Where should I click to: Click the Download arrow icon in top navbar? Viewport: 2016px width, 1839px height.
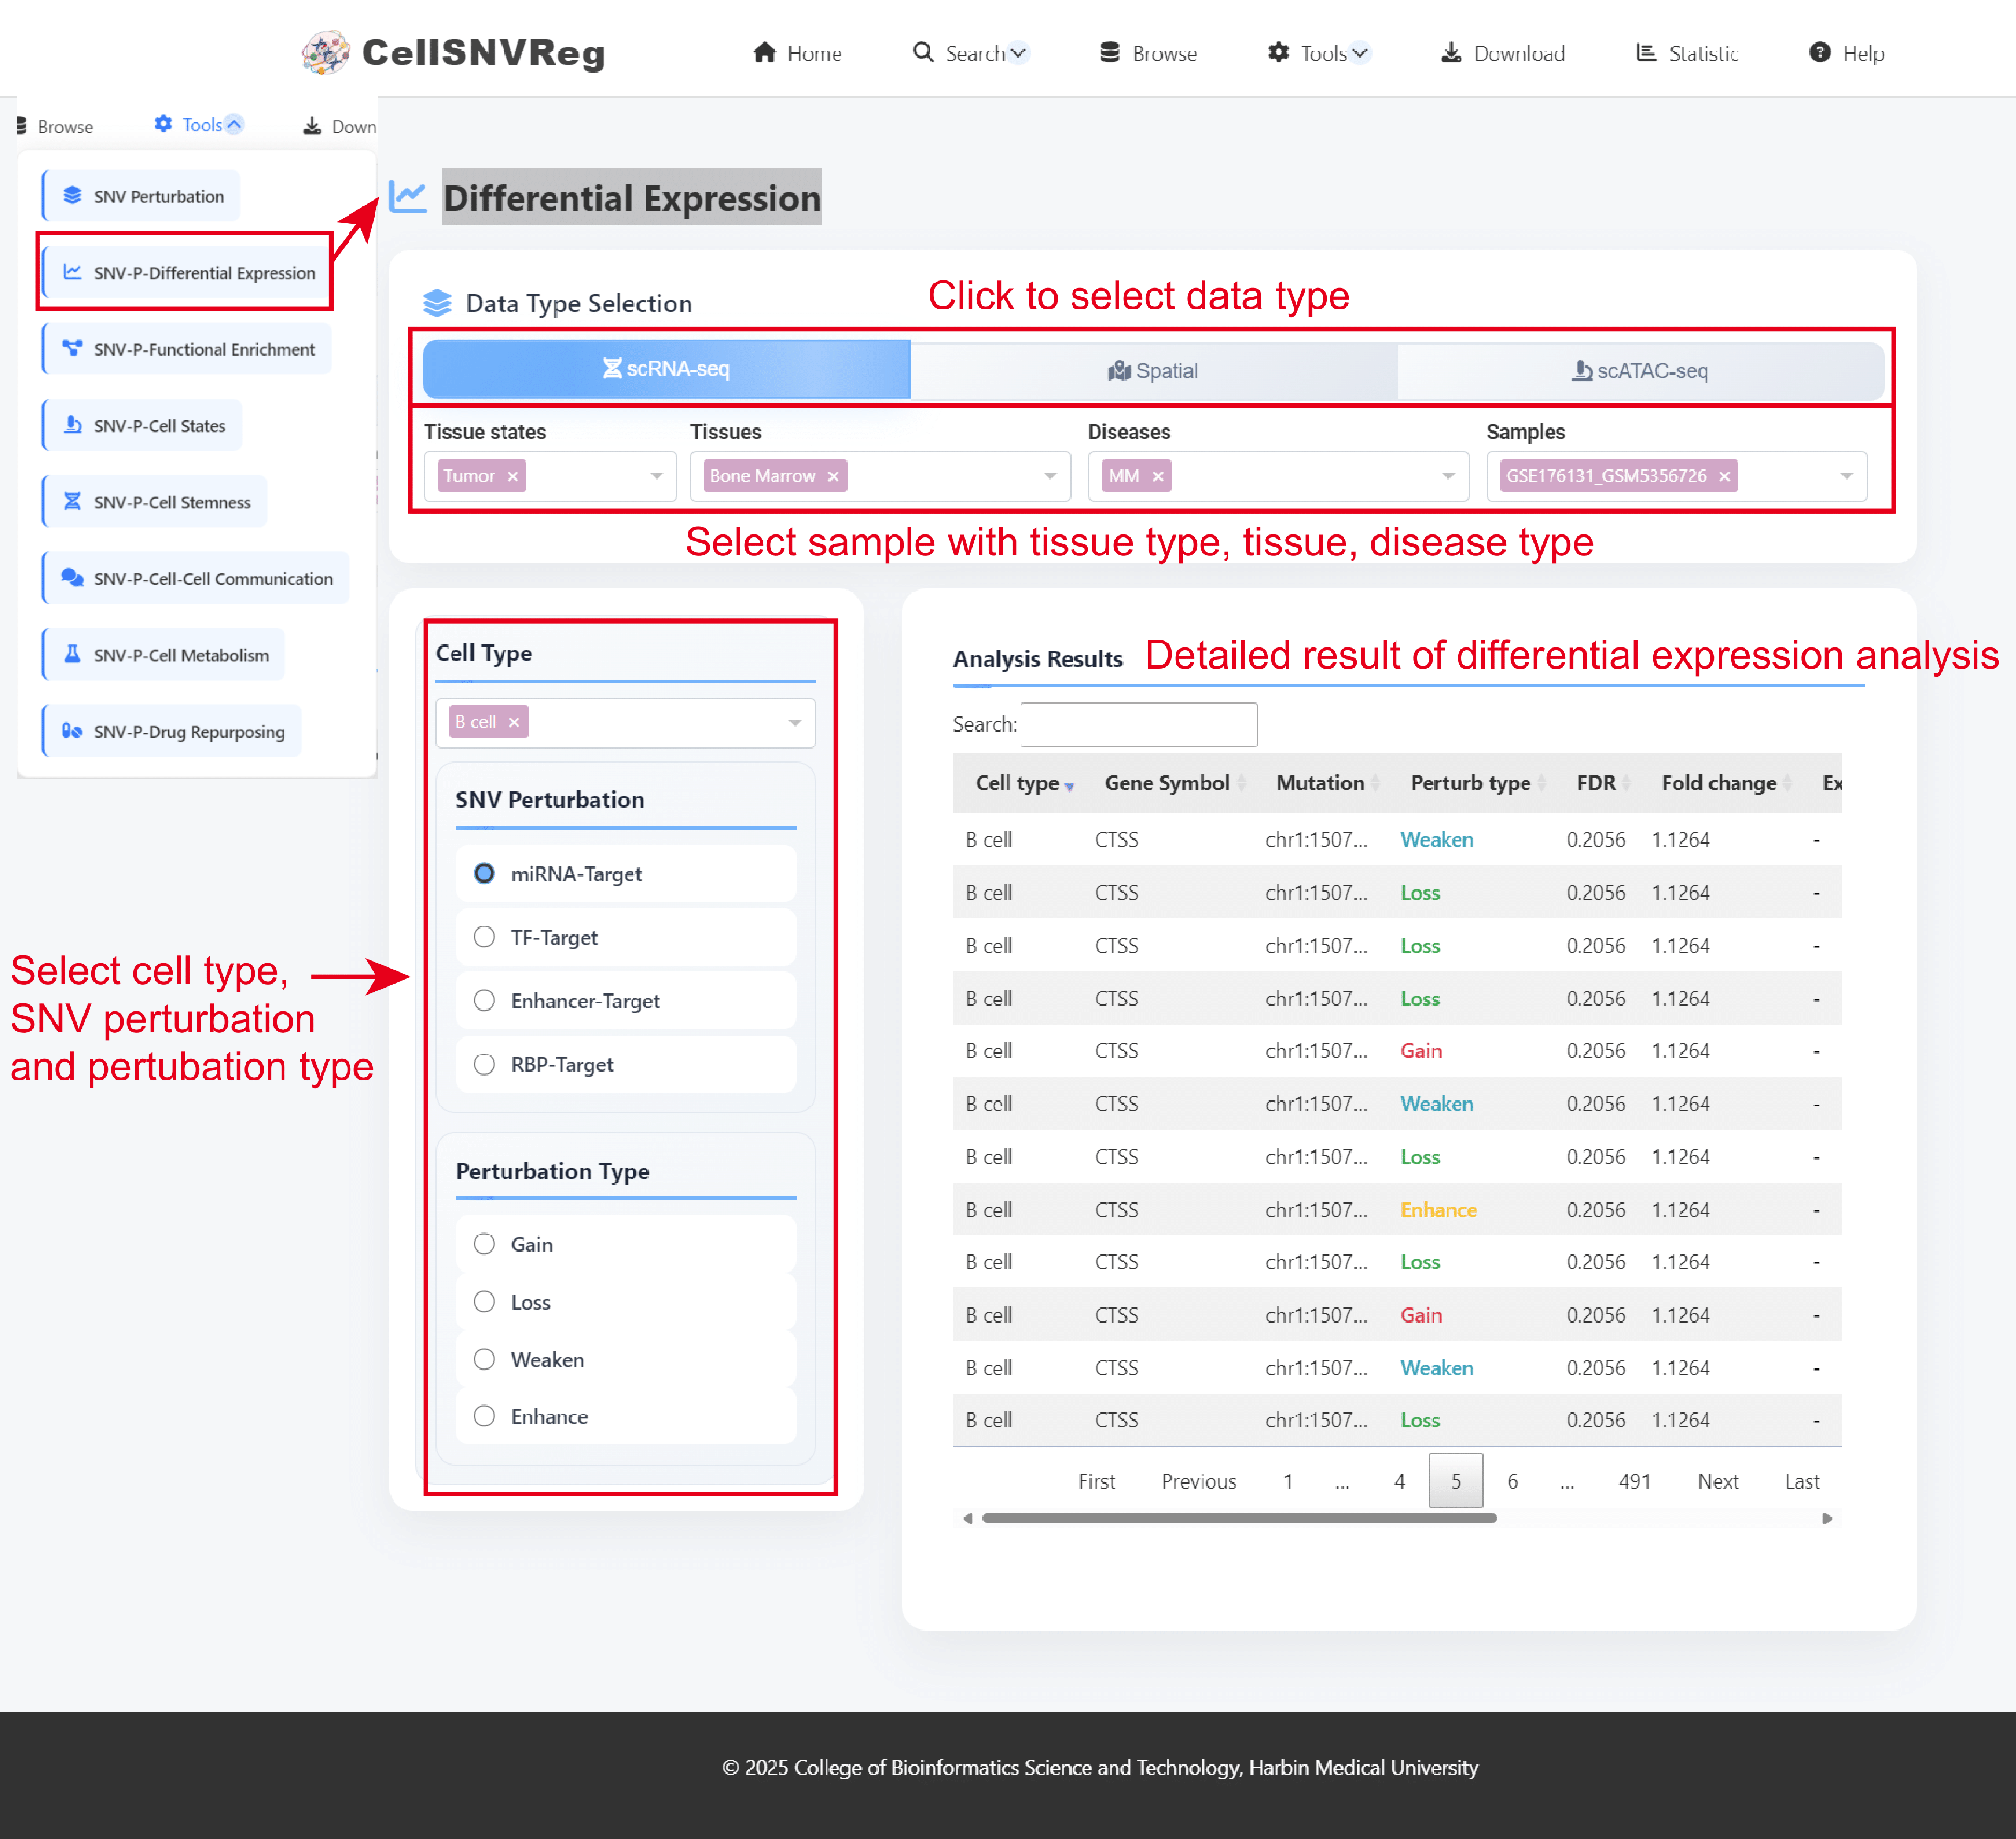1451,53
